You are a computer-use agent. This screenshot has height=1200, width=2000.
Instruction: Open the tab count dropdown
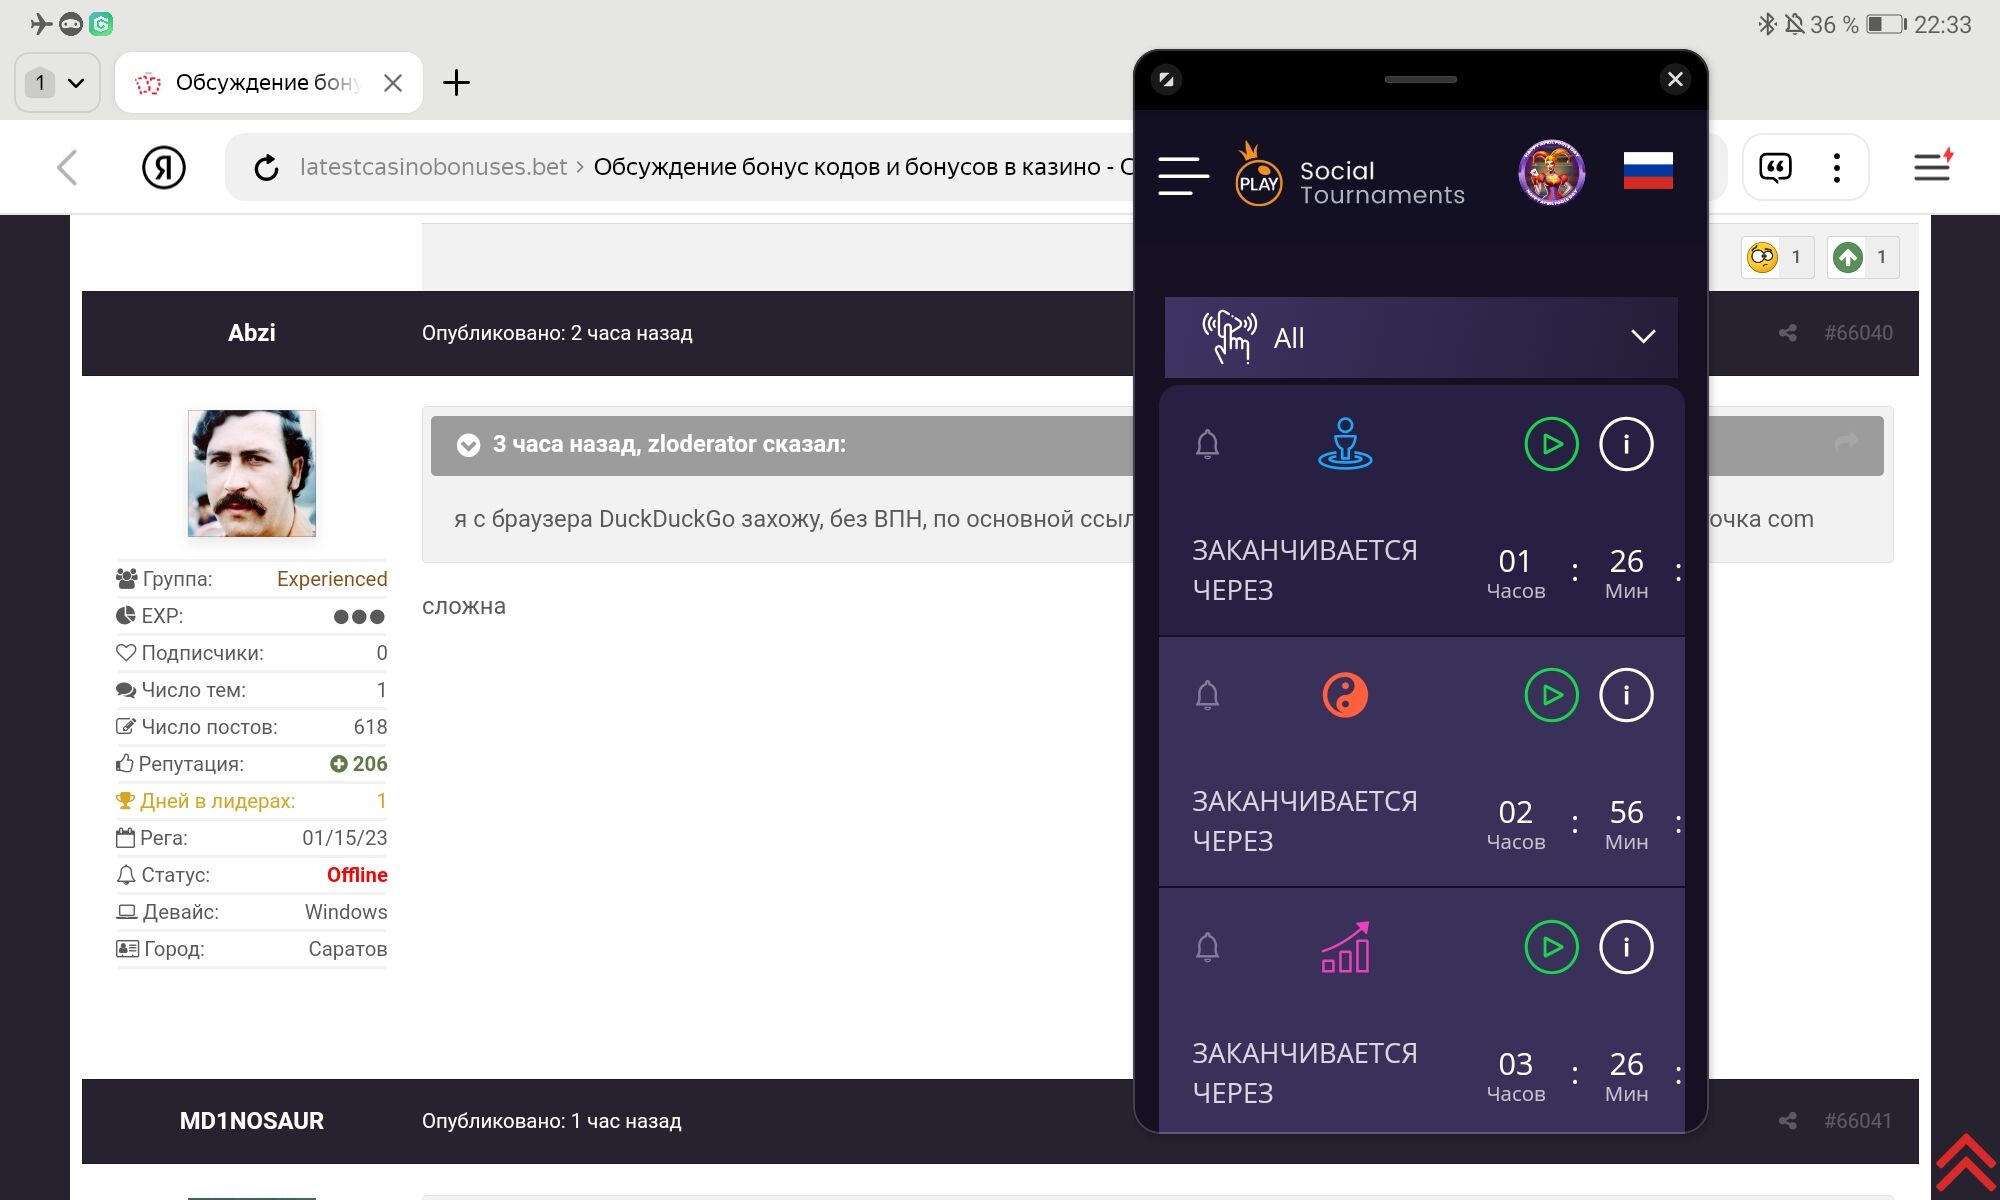point(57,82)
